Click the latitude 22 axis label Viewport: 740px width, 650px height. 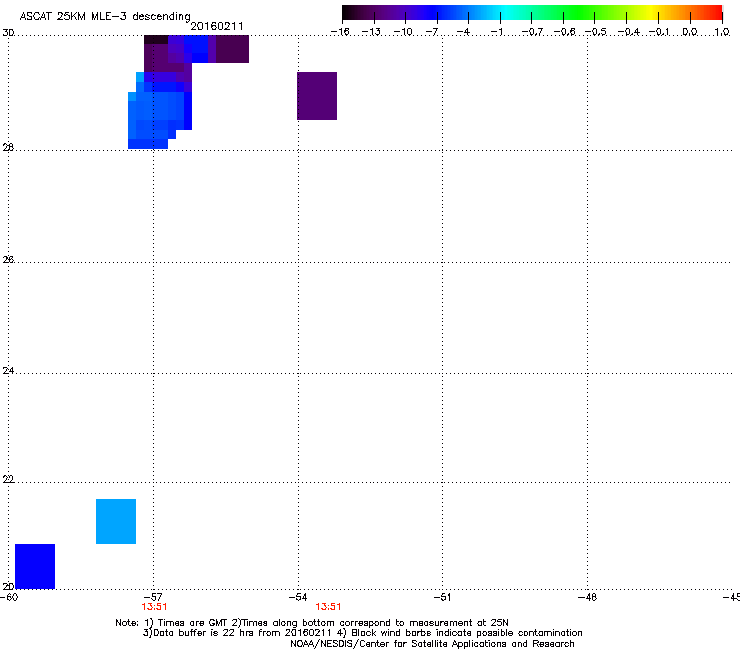pos(8,479)
